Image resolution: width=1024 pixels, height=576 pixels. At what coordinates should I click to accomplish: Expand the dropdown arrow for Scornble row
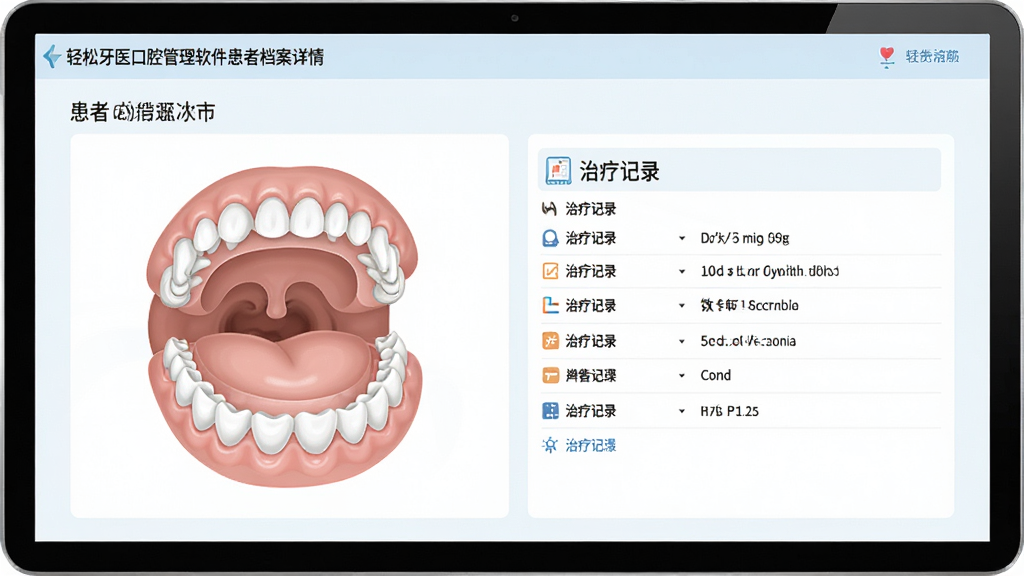[682, 306]
